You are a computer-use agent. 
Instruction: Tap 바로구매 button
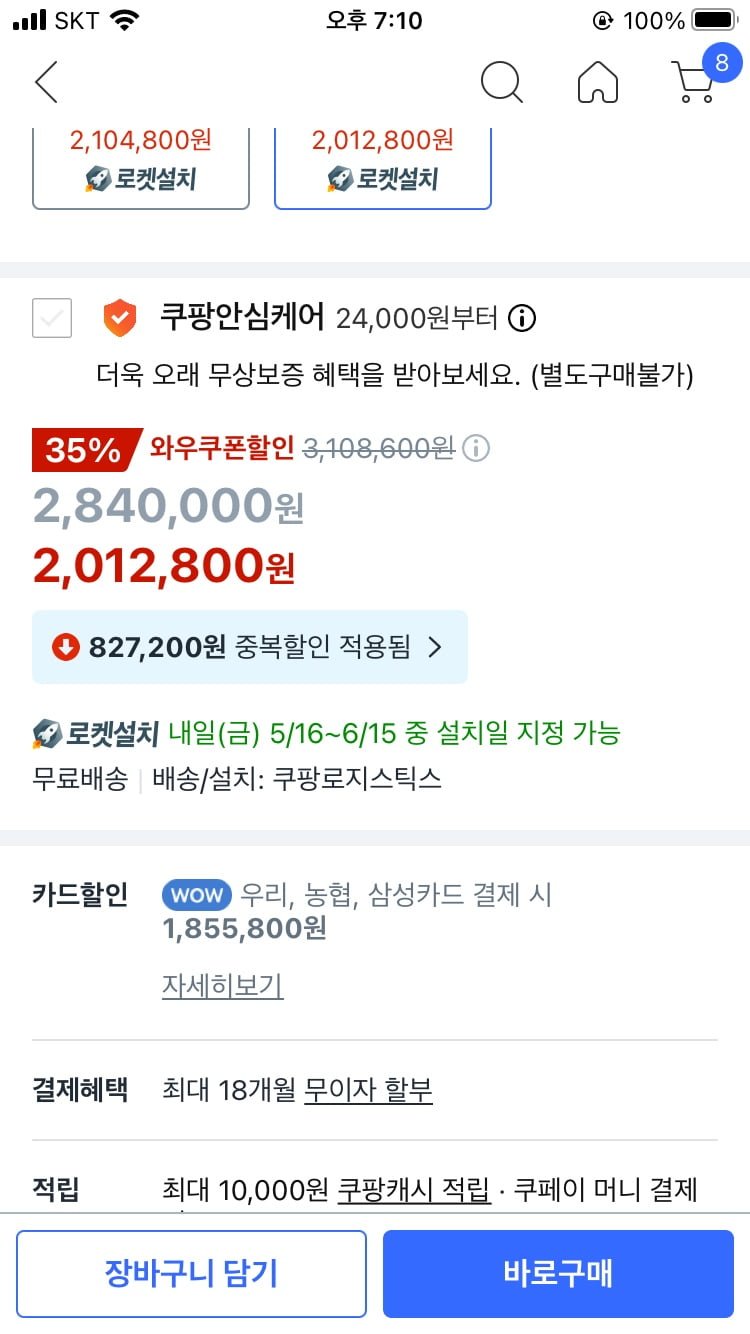(x=558, y=1274)
